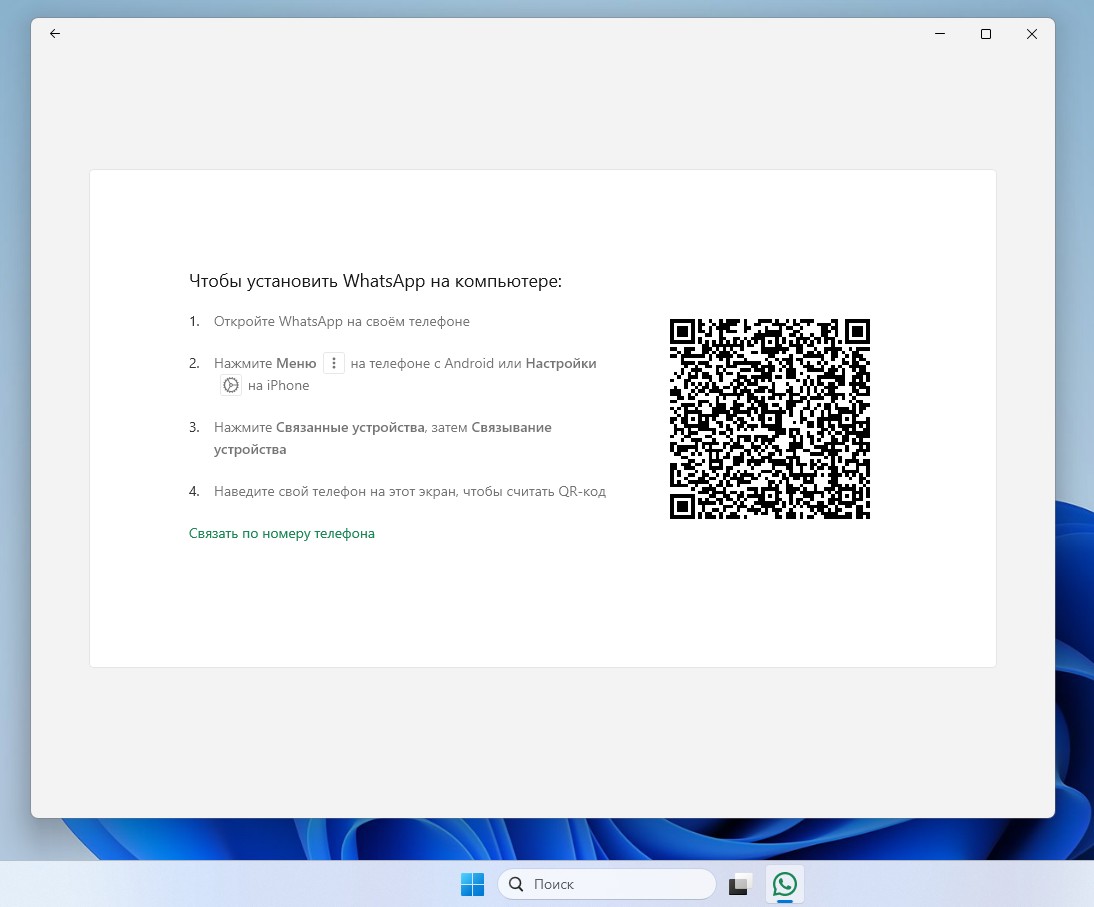This screenshot has width=1094, height=907.
Task: Click text 'Откройте WhatsApp на своём телефоне'
Action: click(342, 322)
